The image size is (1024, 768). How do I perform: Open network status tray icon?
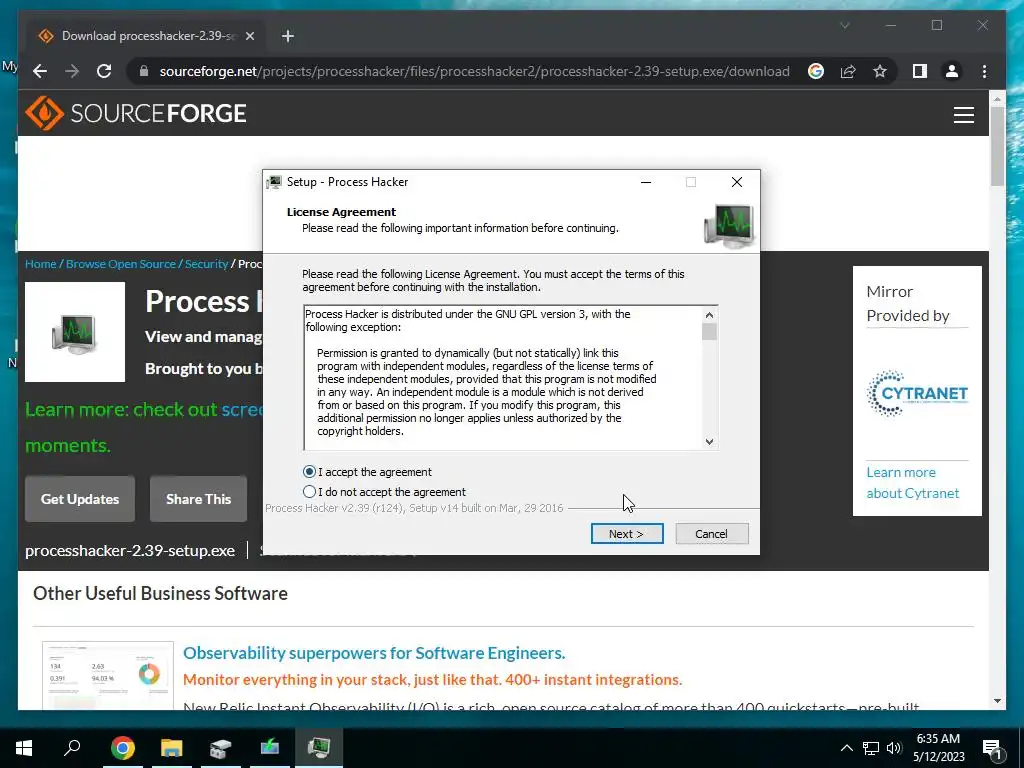[x=871, y=748]
